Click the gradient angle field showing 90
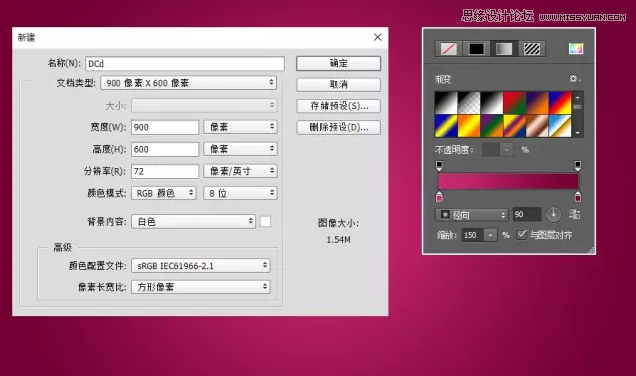The width and height of the screenshot is (636, 376). coord(526,214)
